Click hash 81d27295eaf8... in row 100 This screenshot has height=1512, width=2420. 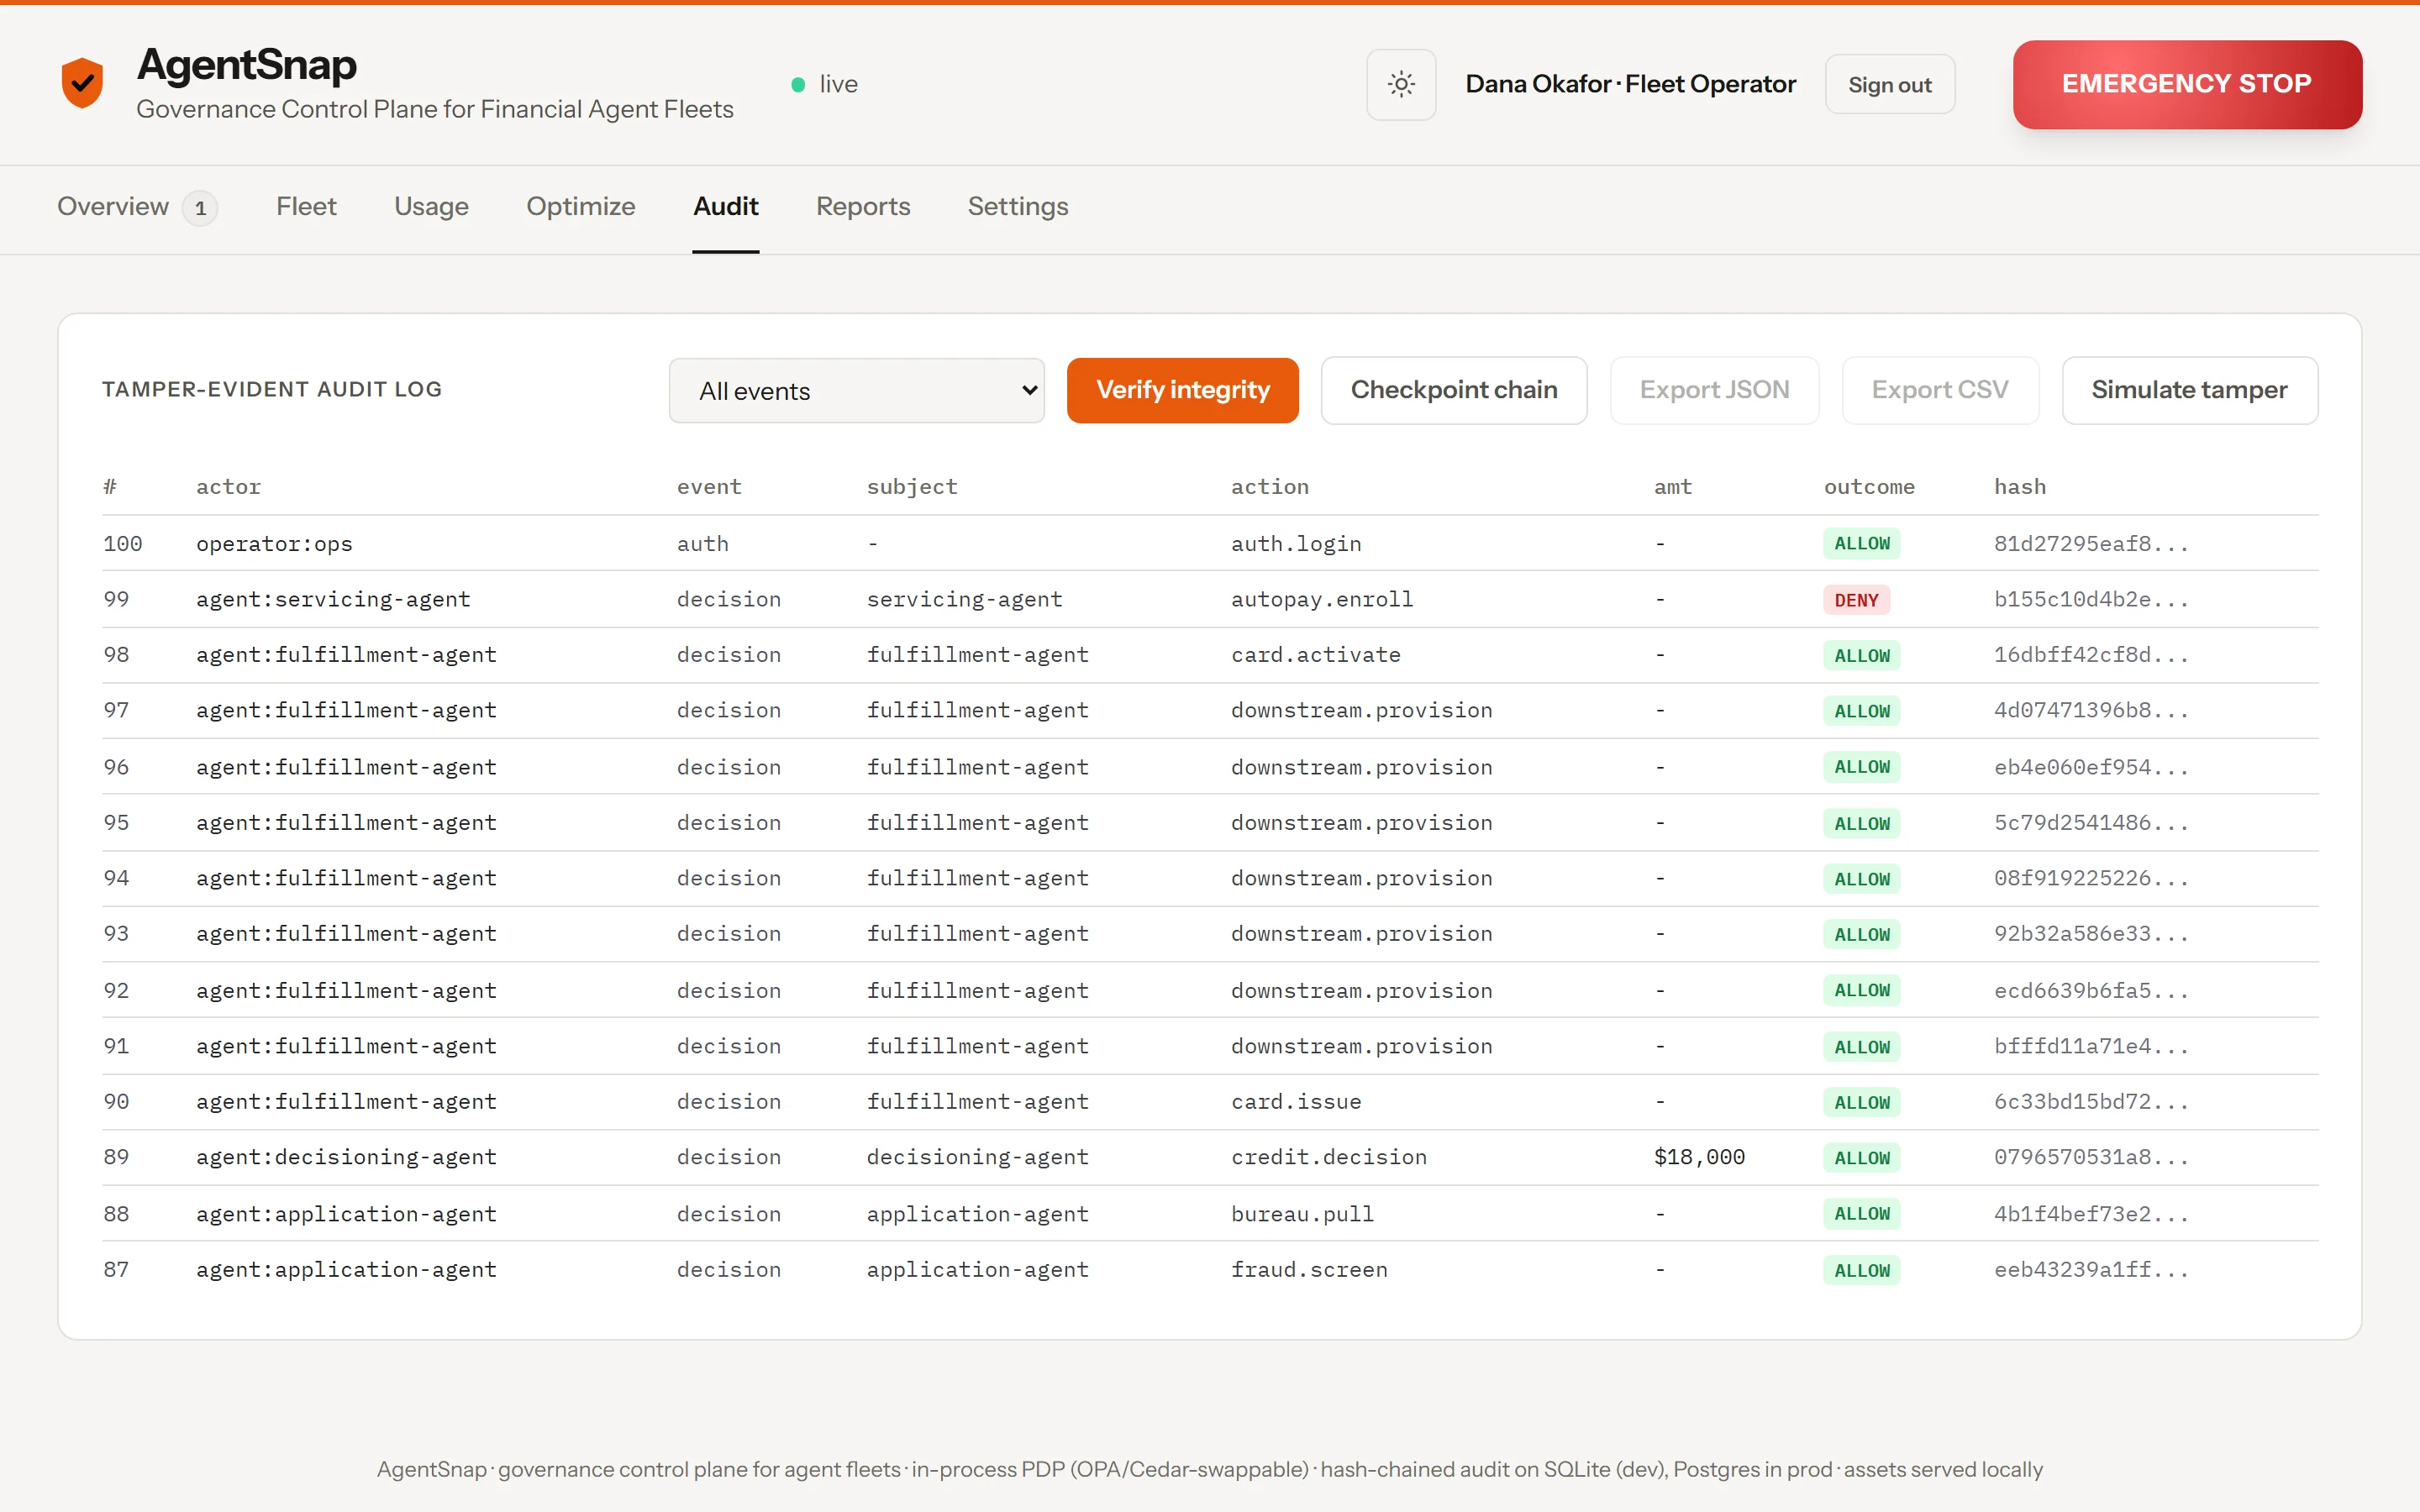coord(2091,544)
